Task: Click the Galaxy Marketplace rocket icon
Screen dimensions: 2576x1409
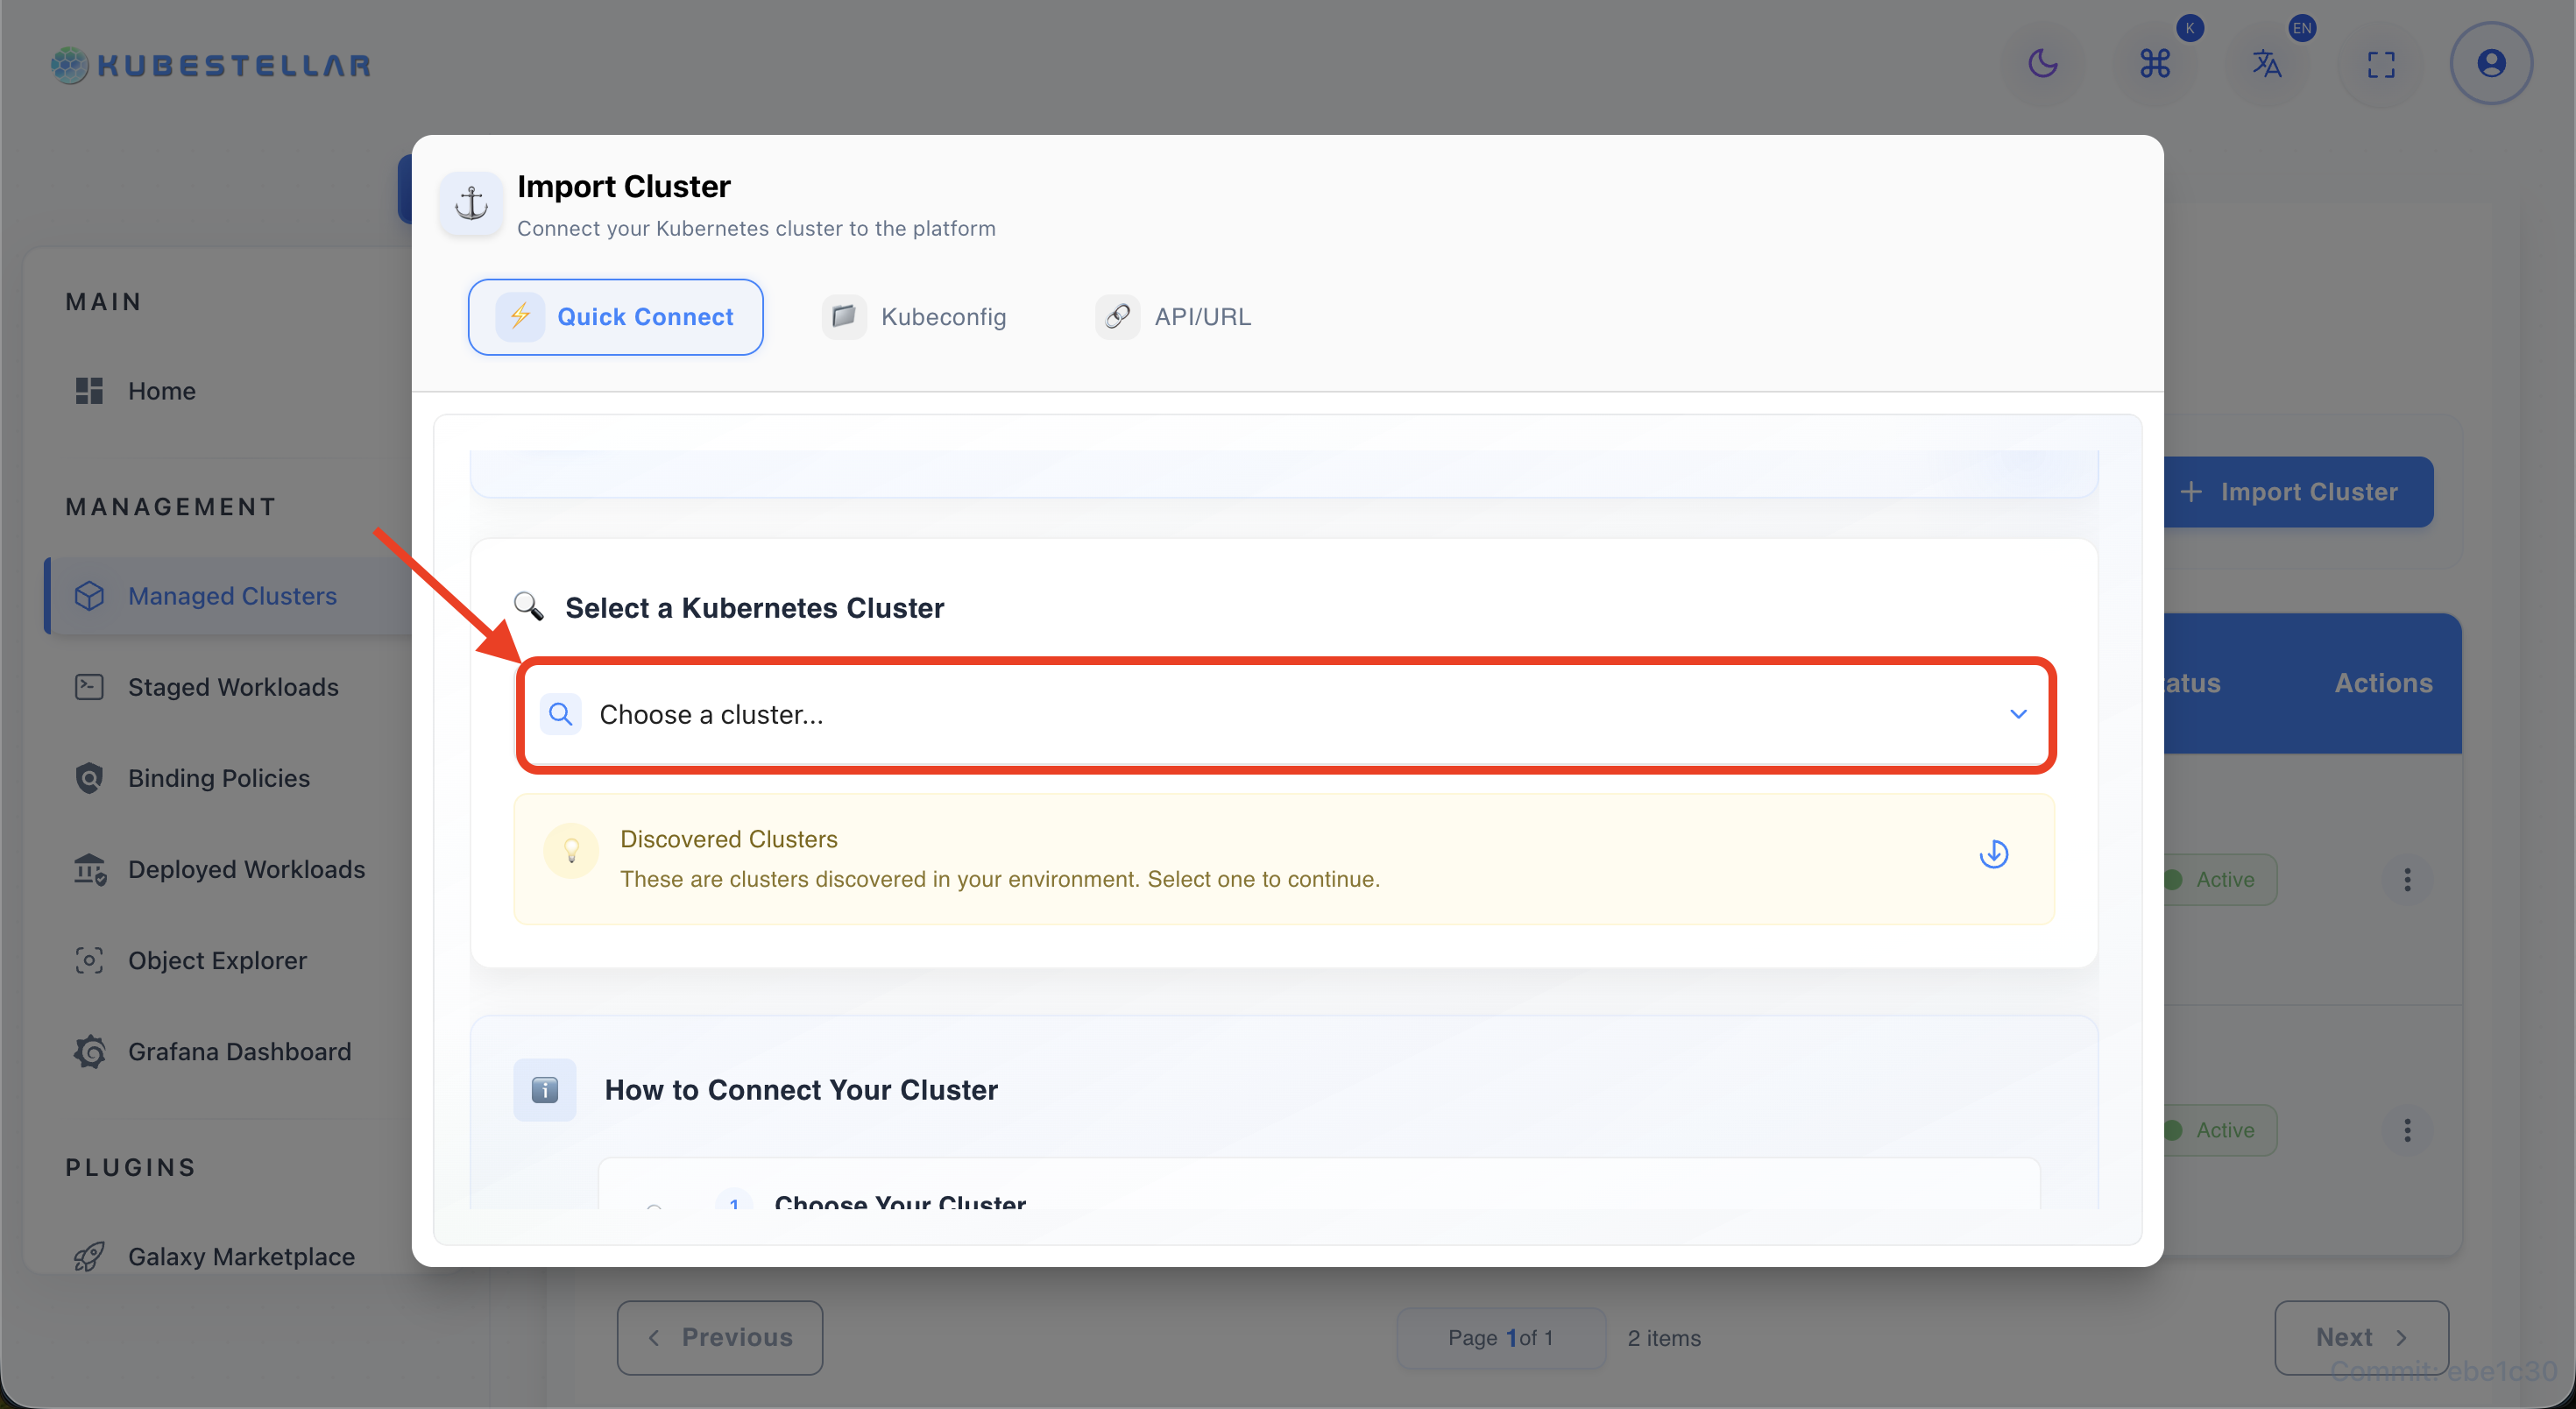Action: pyautogui.click(x=89, y=1256)
